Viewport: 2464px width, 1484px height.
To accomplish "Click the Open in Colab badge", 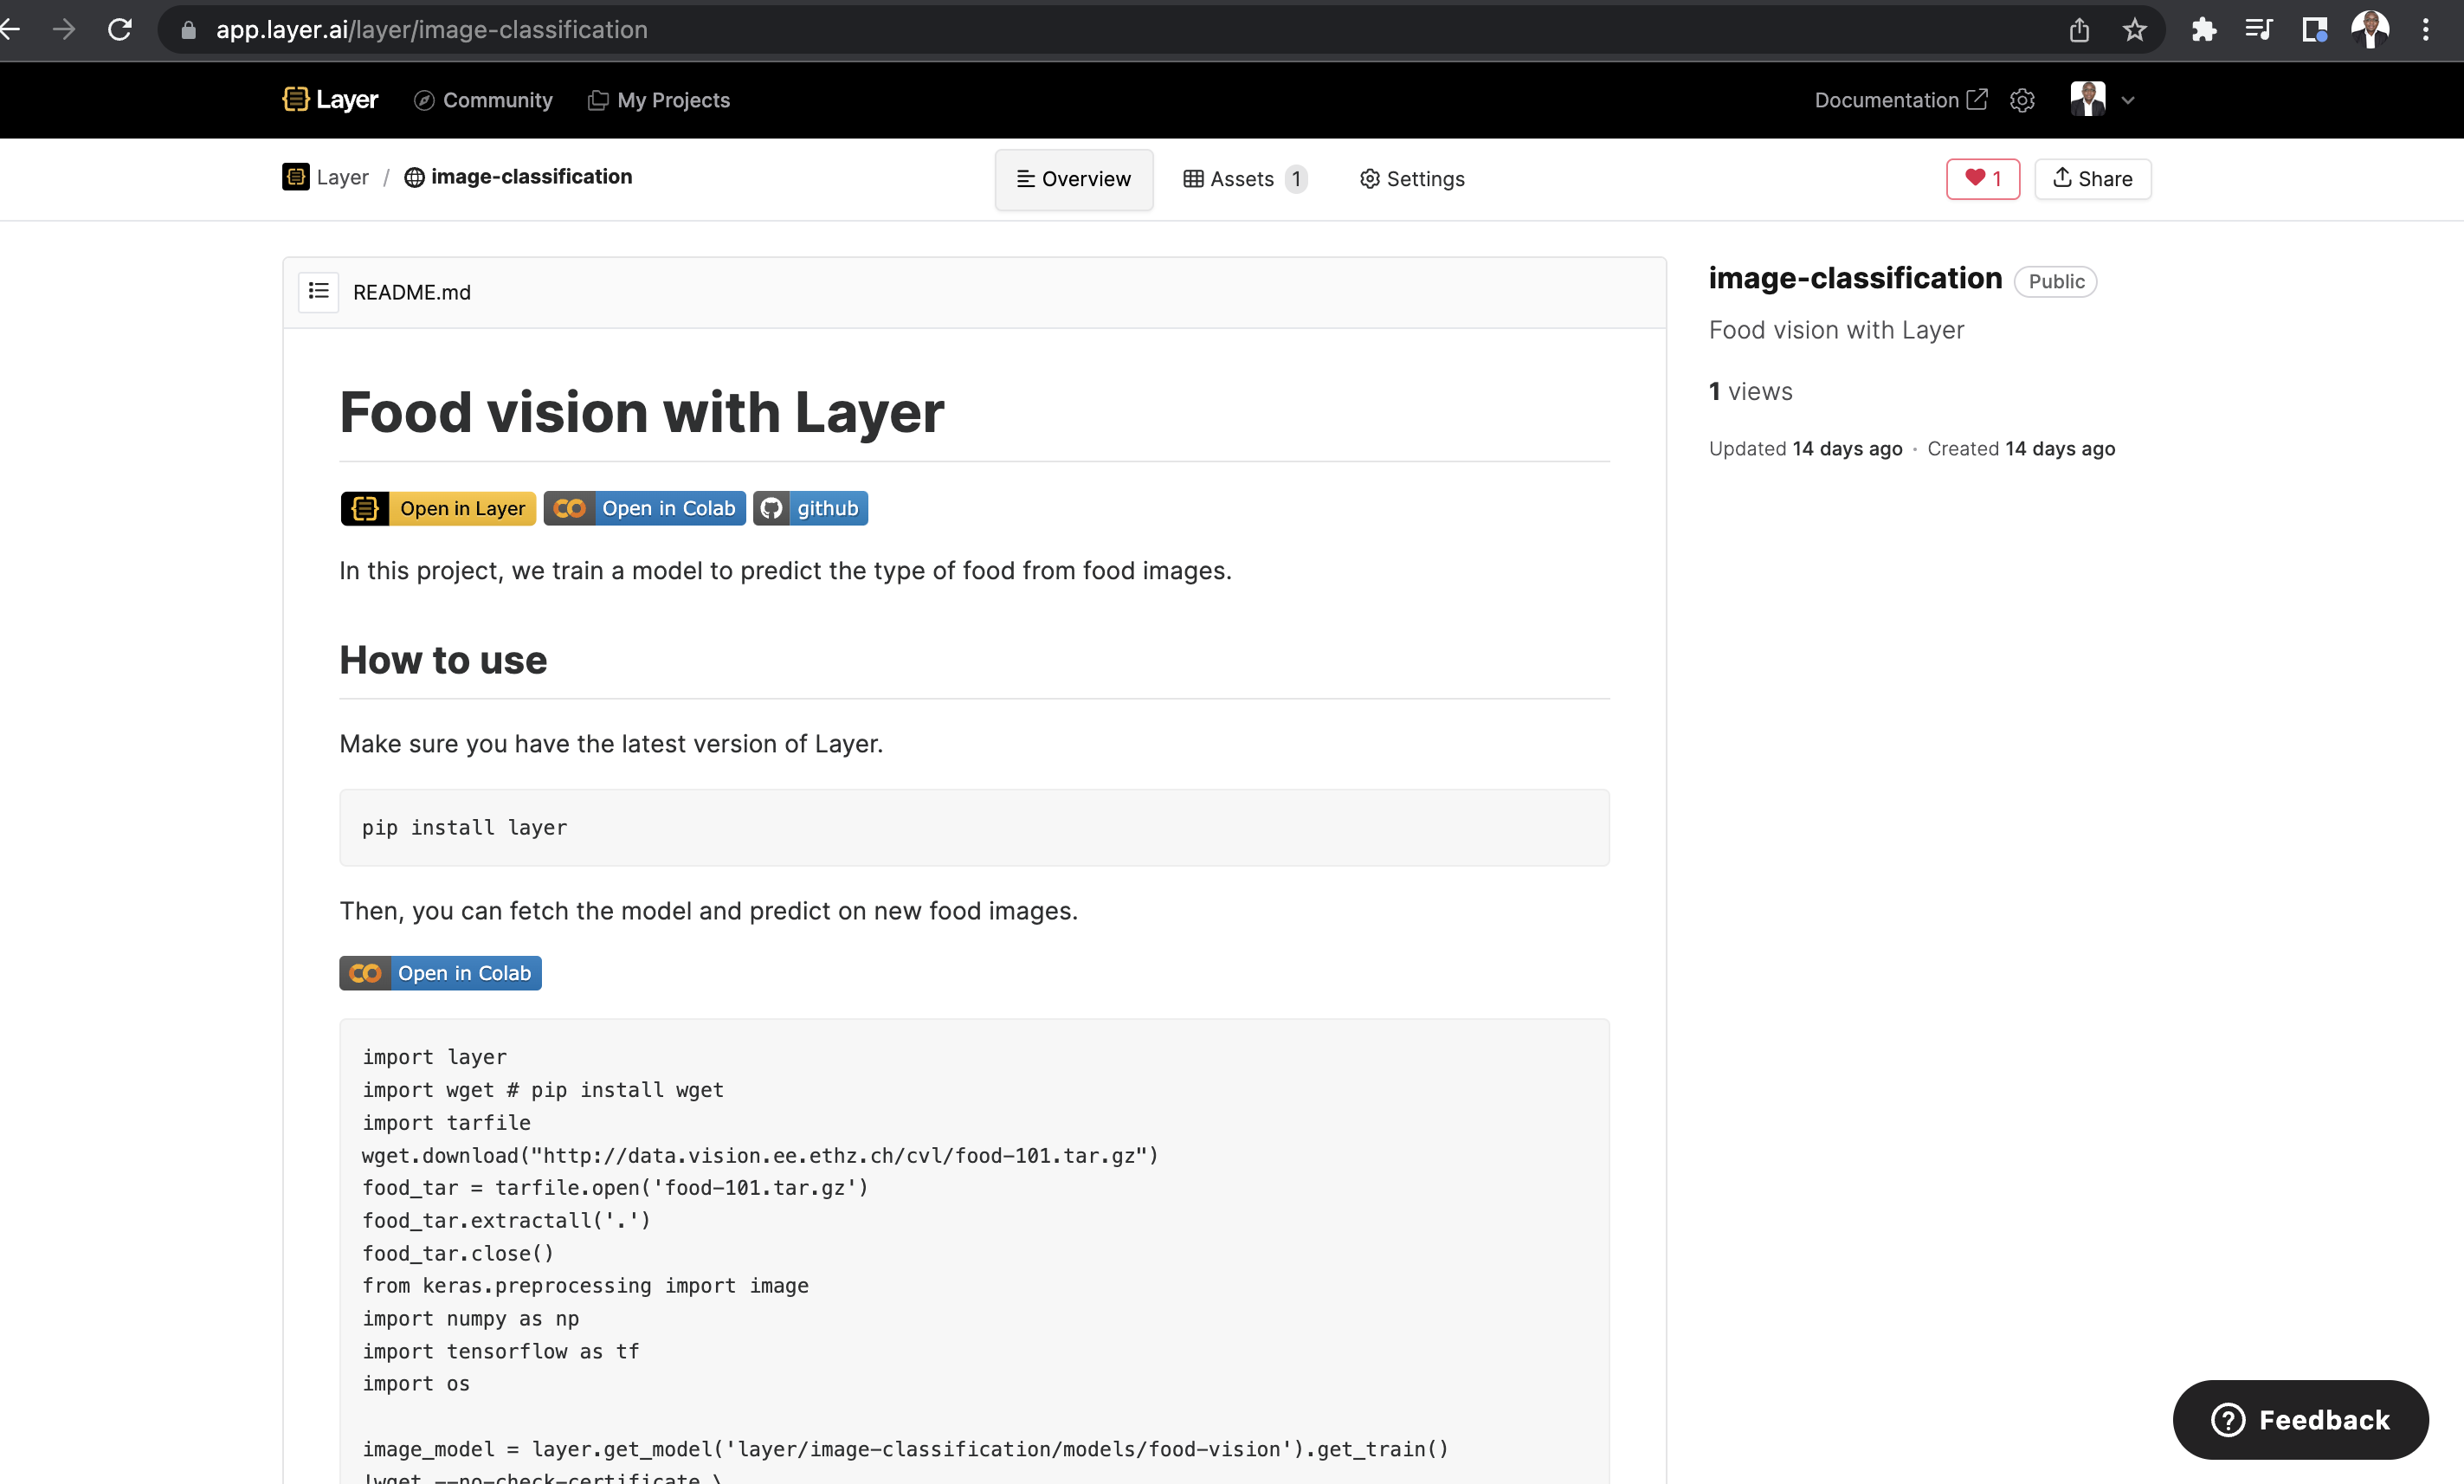I will point(644,508).
